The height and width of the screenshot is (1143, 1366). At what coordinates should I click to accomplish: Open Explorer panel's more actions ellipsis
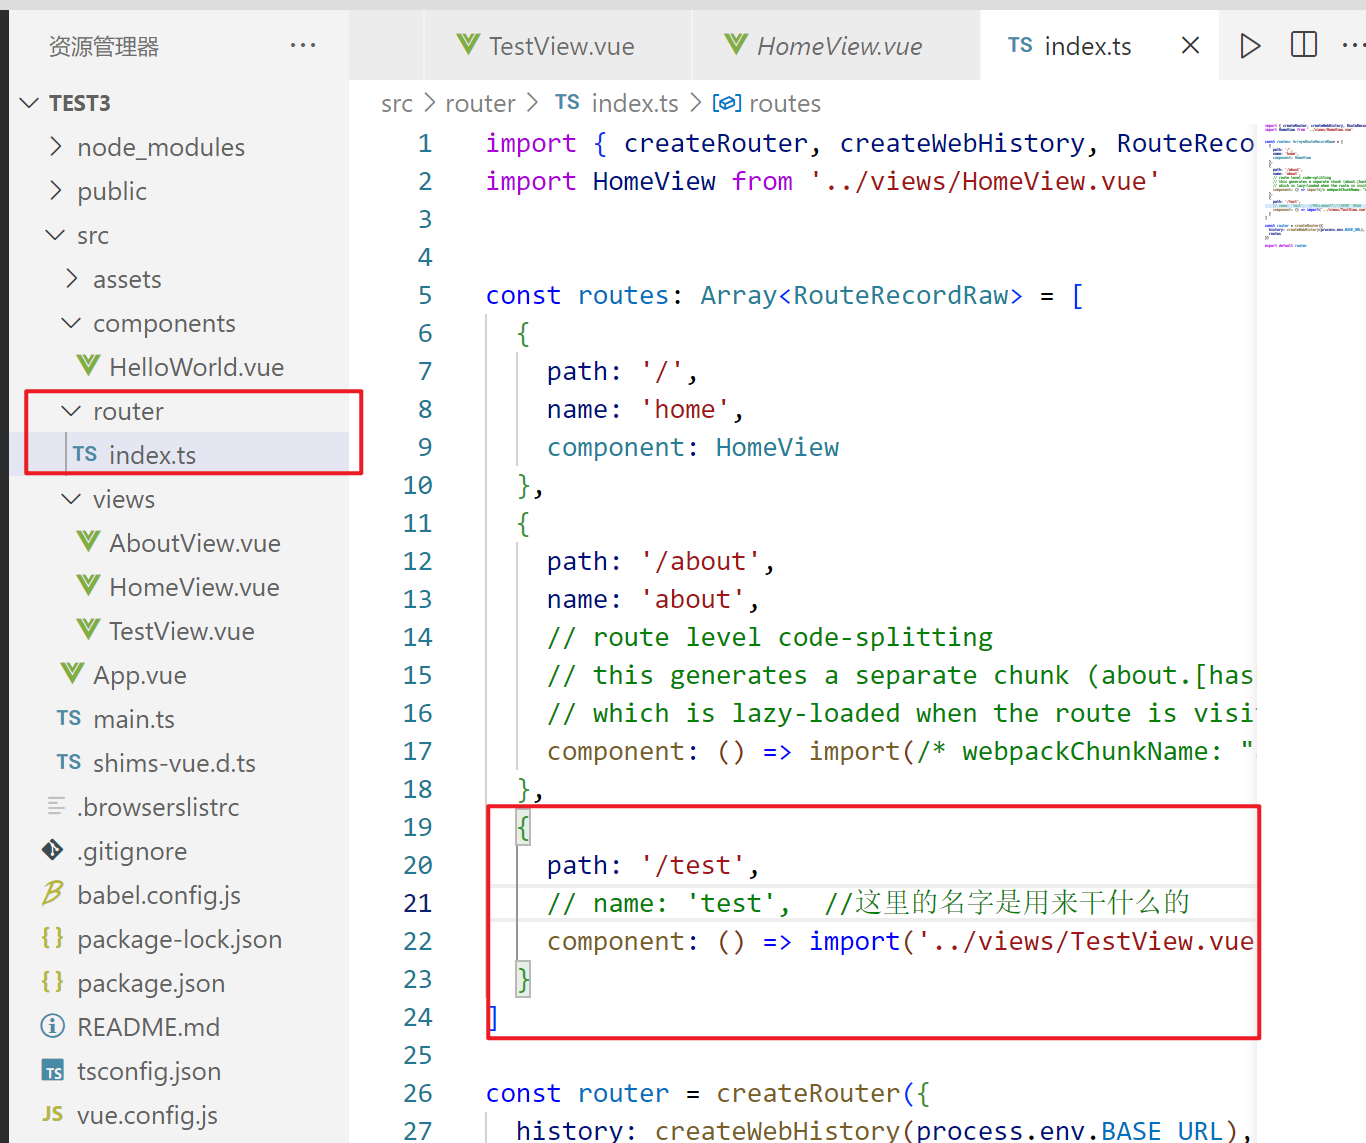coord(302,46)
